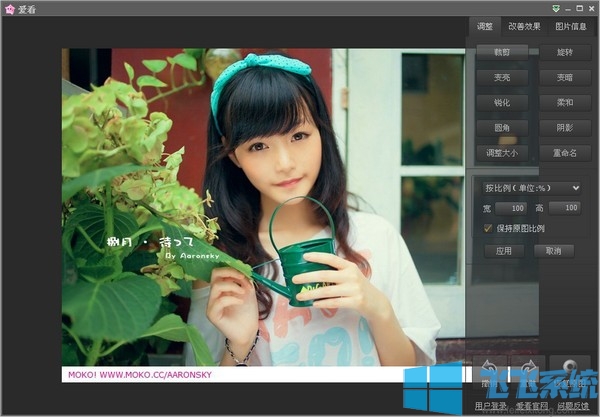Select the 调整 tab
This screenshot has height=417, width=600.
(484, 27)
